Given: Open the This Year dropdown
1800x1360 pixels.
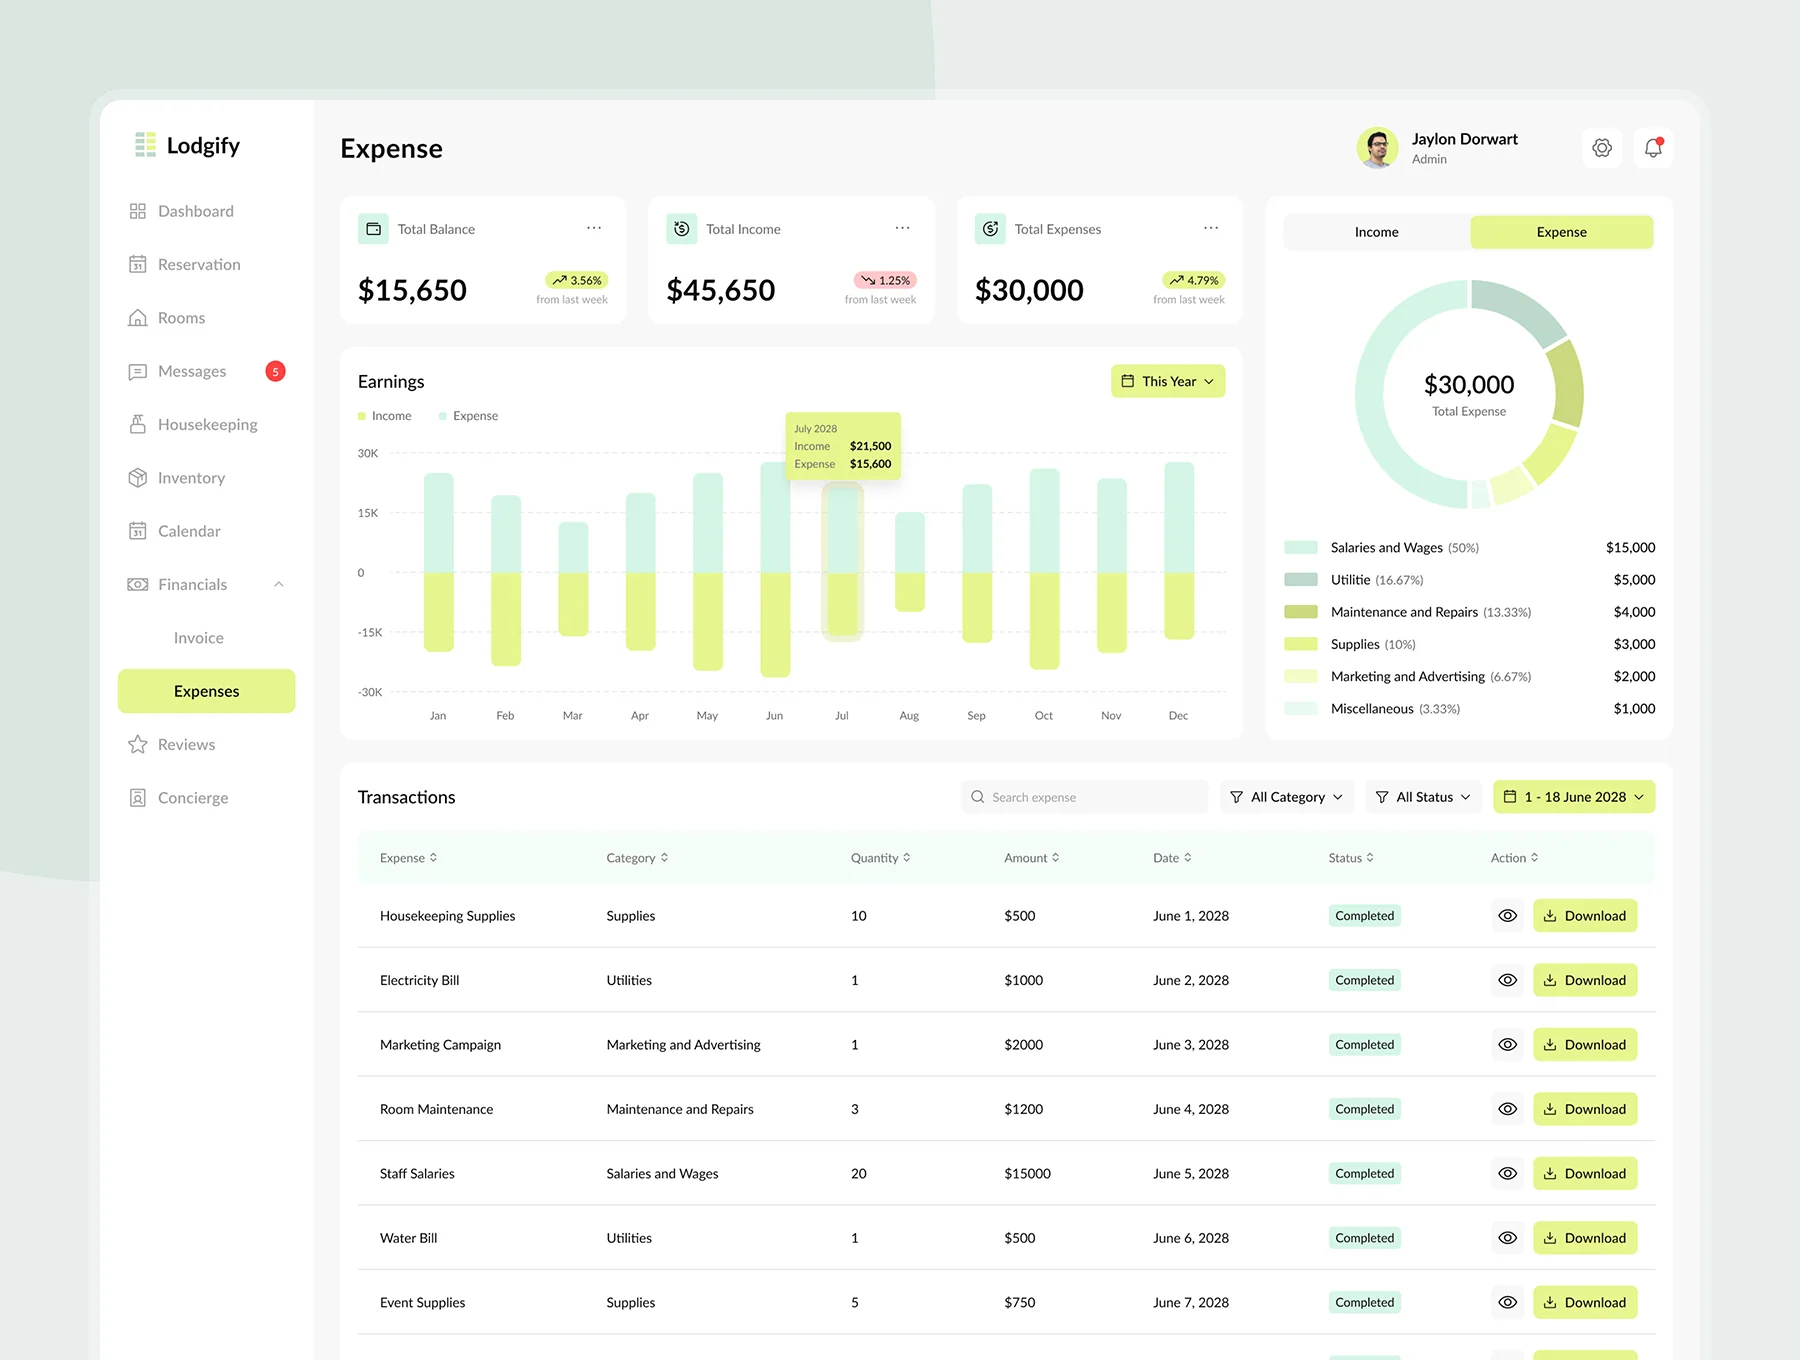Looking at the screenshot, I should coord(1168,381).
